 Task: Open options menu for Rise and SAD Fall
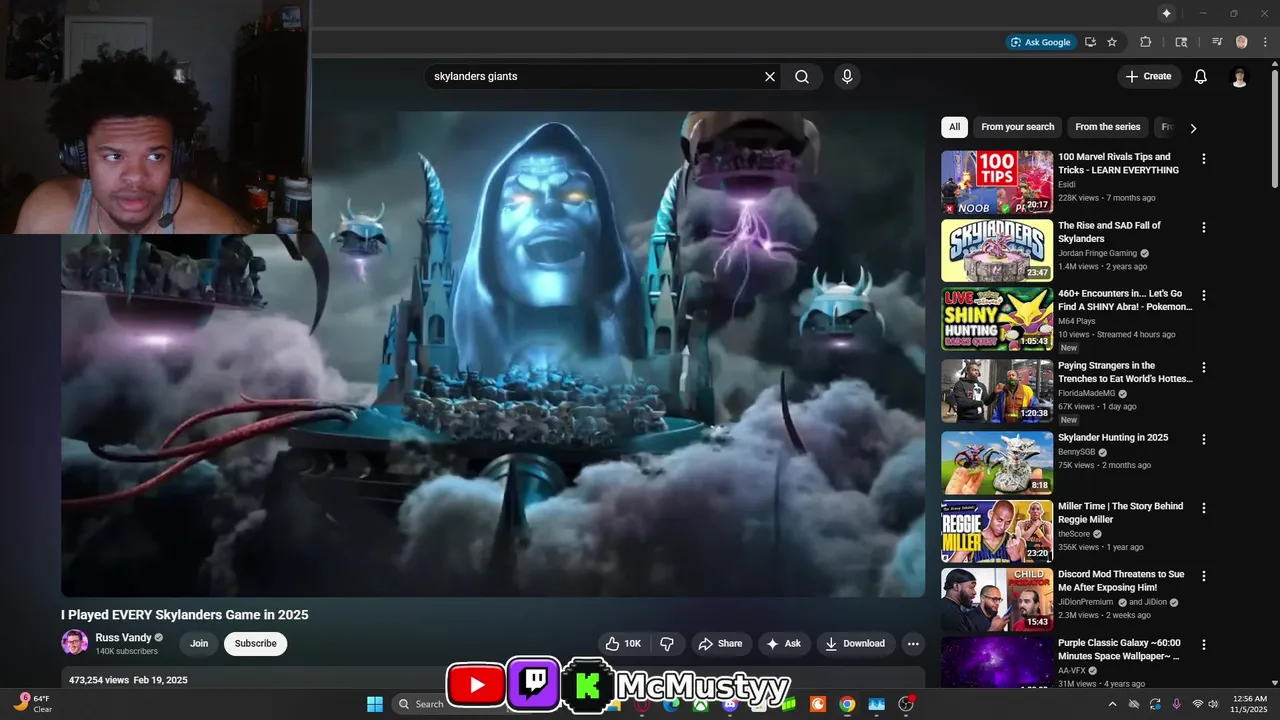[x=1204, y=227]
